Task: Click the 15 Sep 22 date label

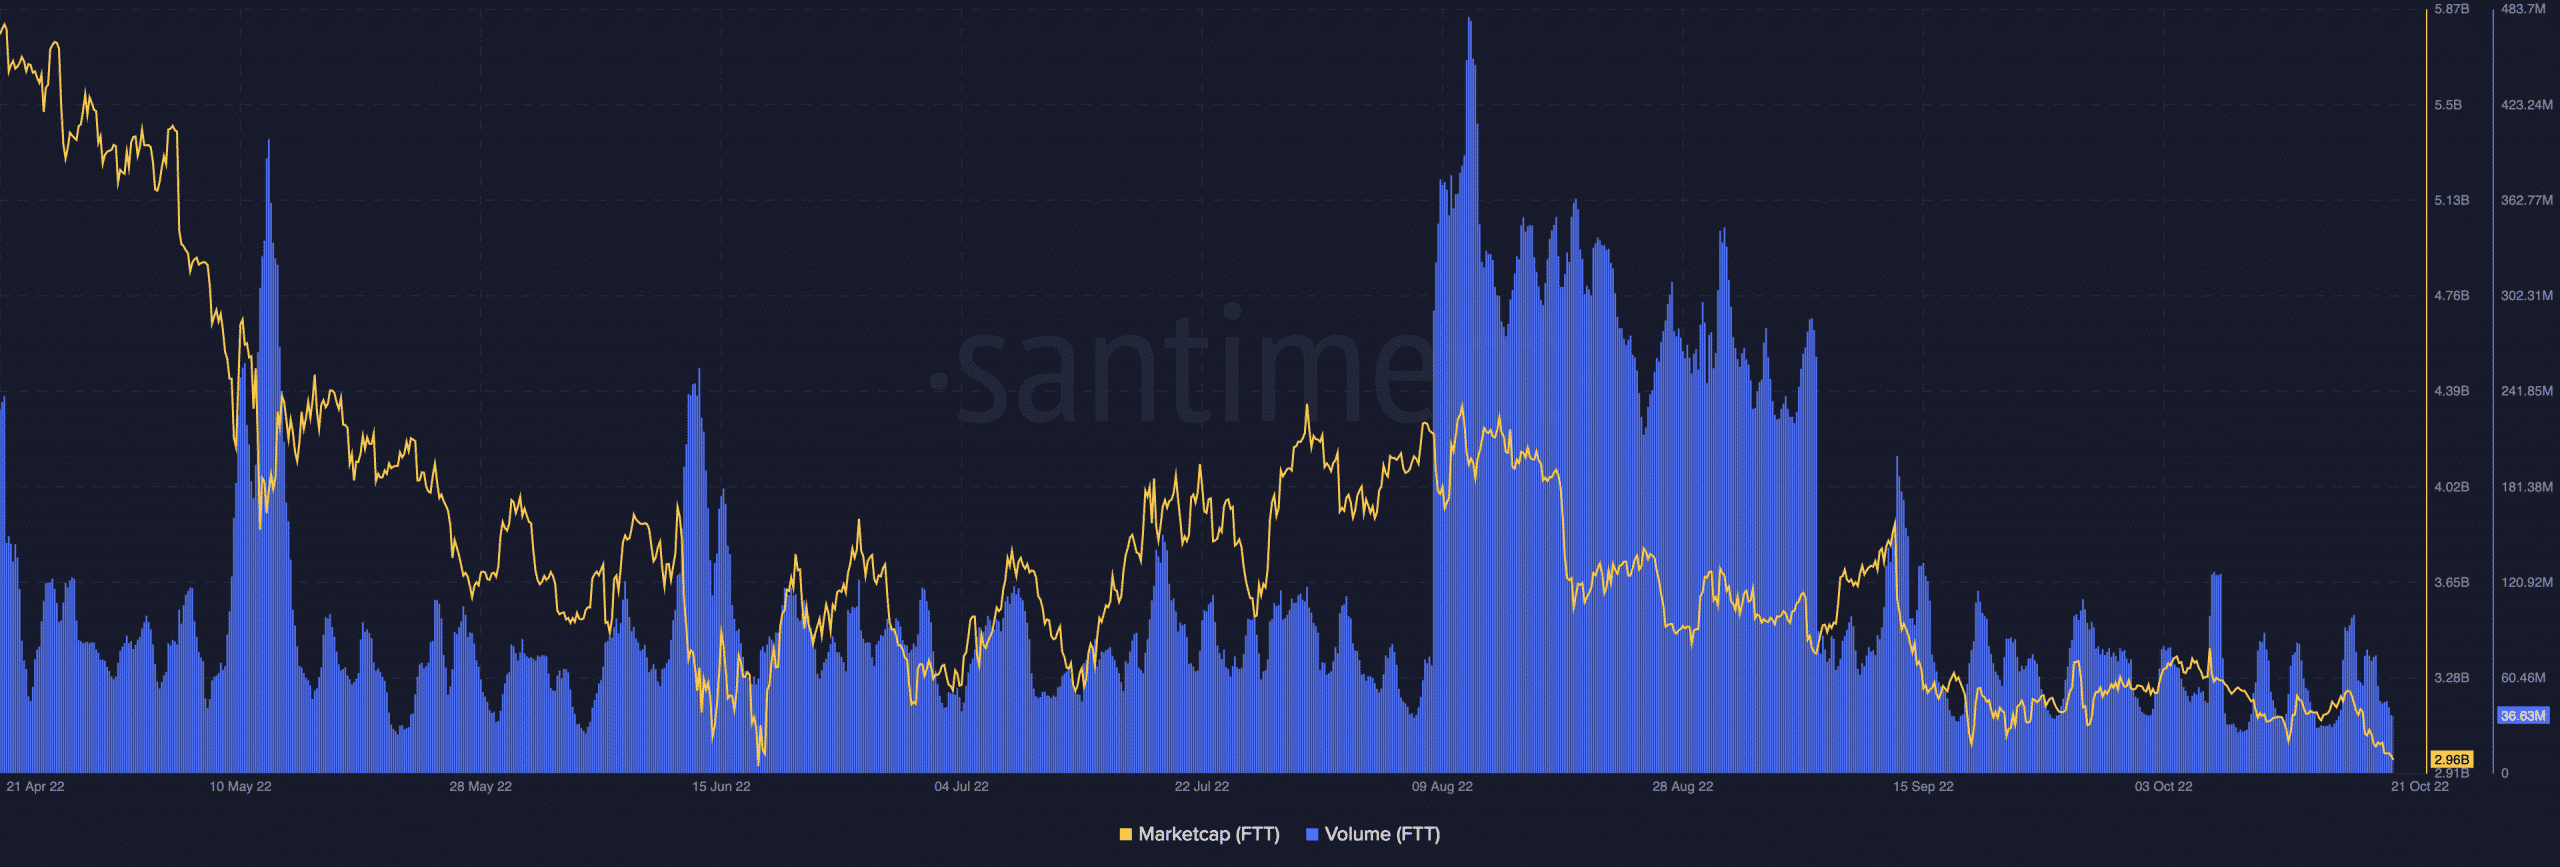Action: coord(1923,787)
